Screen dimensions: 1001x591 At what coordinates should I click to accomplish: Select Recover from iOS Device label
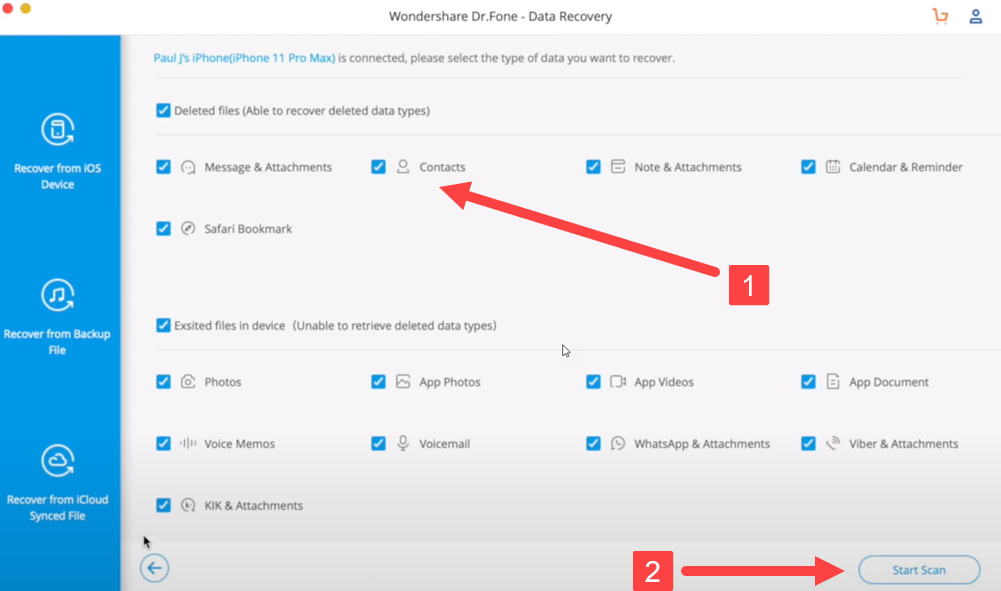(57, 176)
